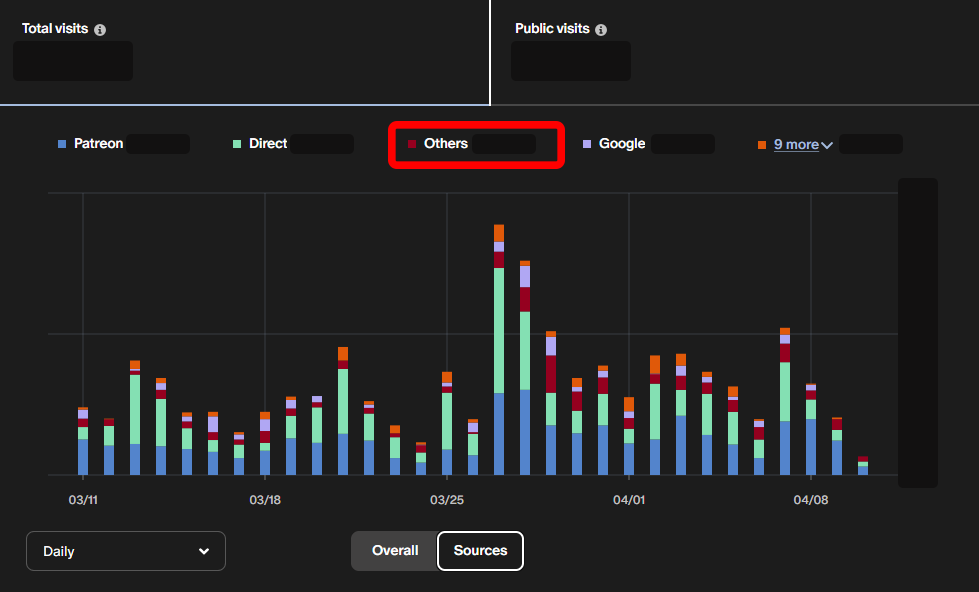Switch to the Overall view tab

[395, 550]
